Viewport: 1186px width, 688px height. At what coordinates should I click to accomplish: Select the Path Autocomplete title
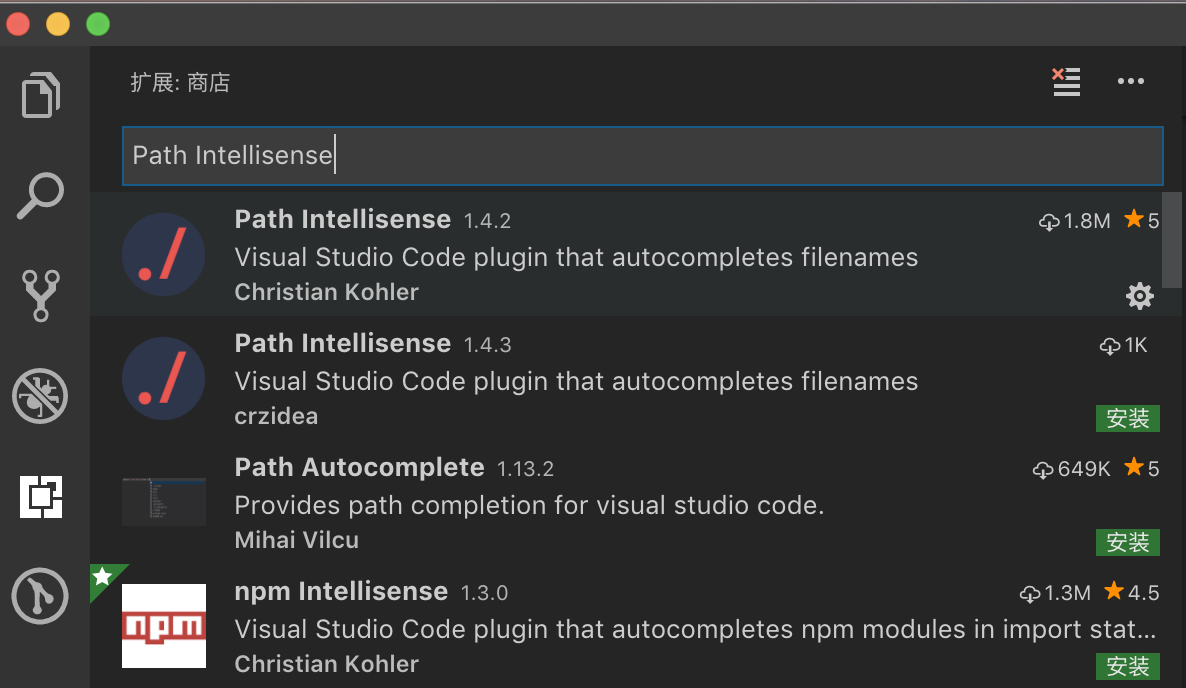(359, 467)
